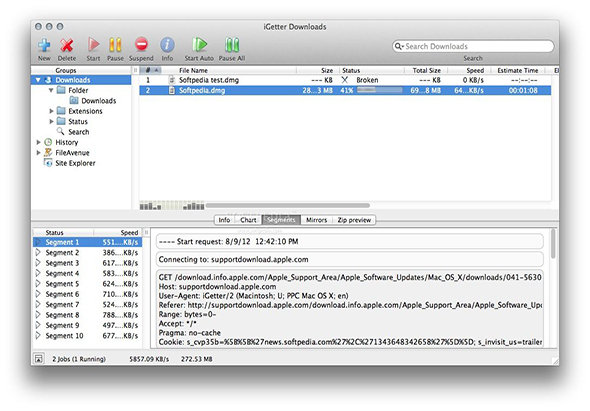Click the magnifier in the Search Downloads field
The image size is (590, 411).
[398, 46]
